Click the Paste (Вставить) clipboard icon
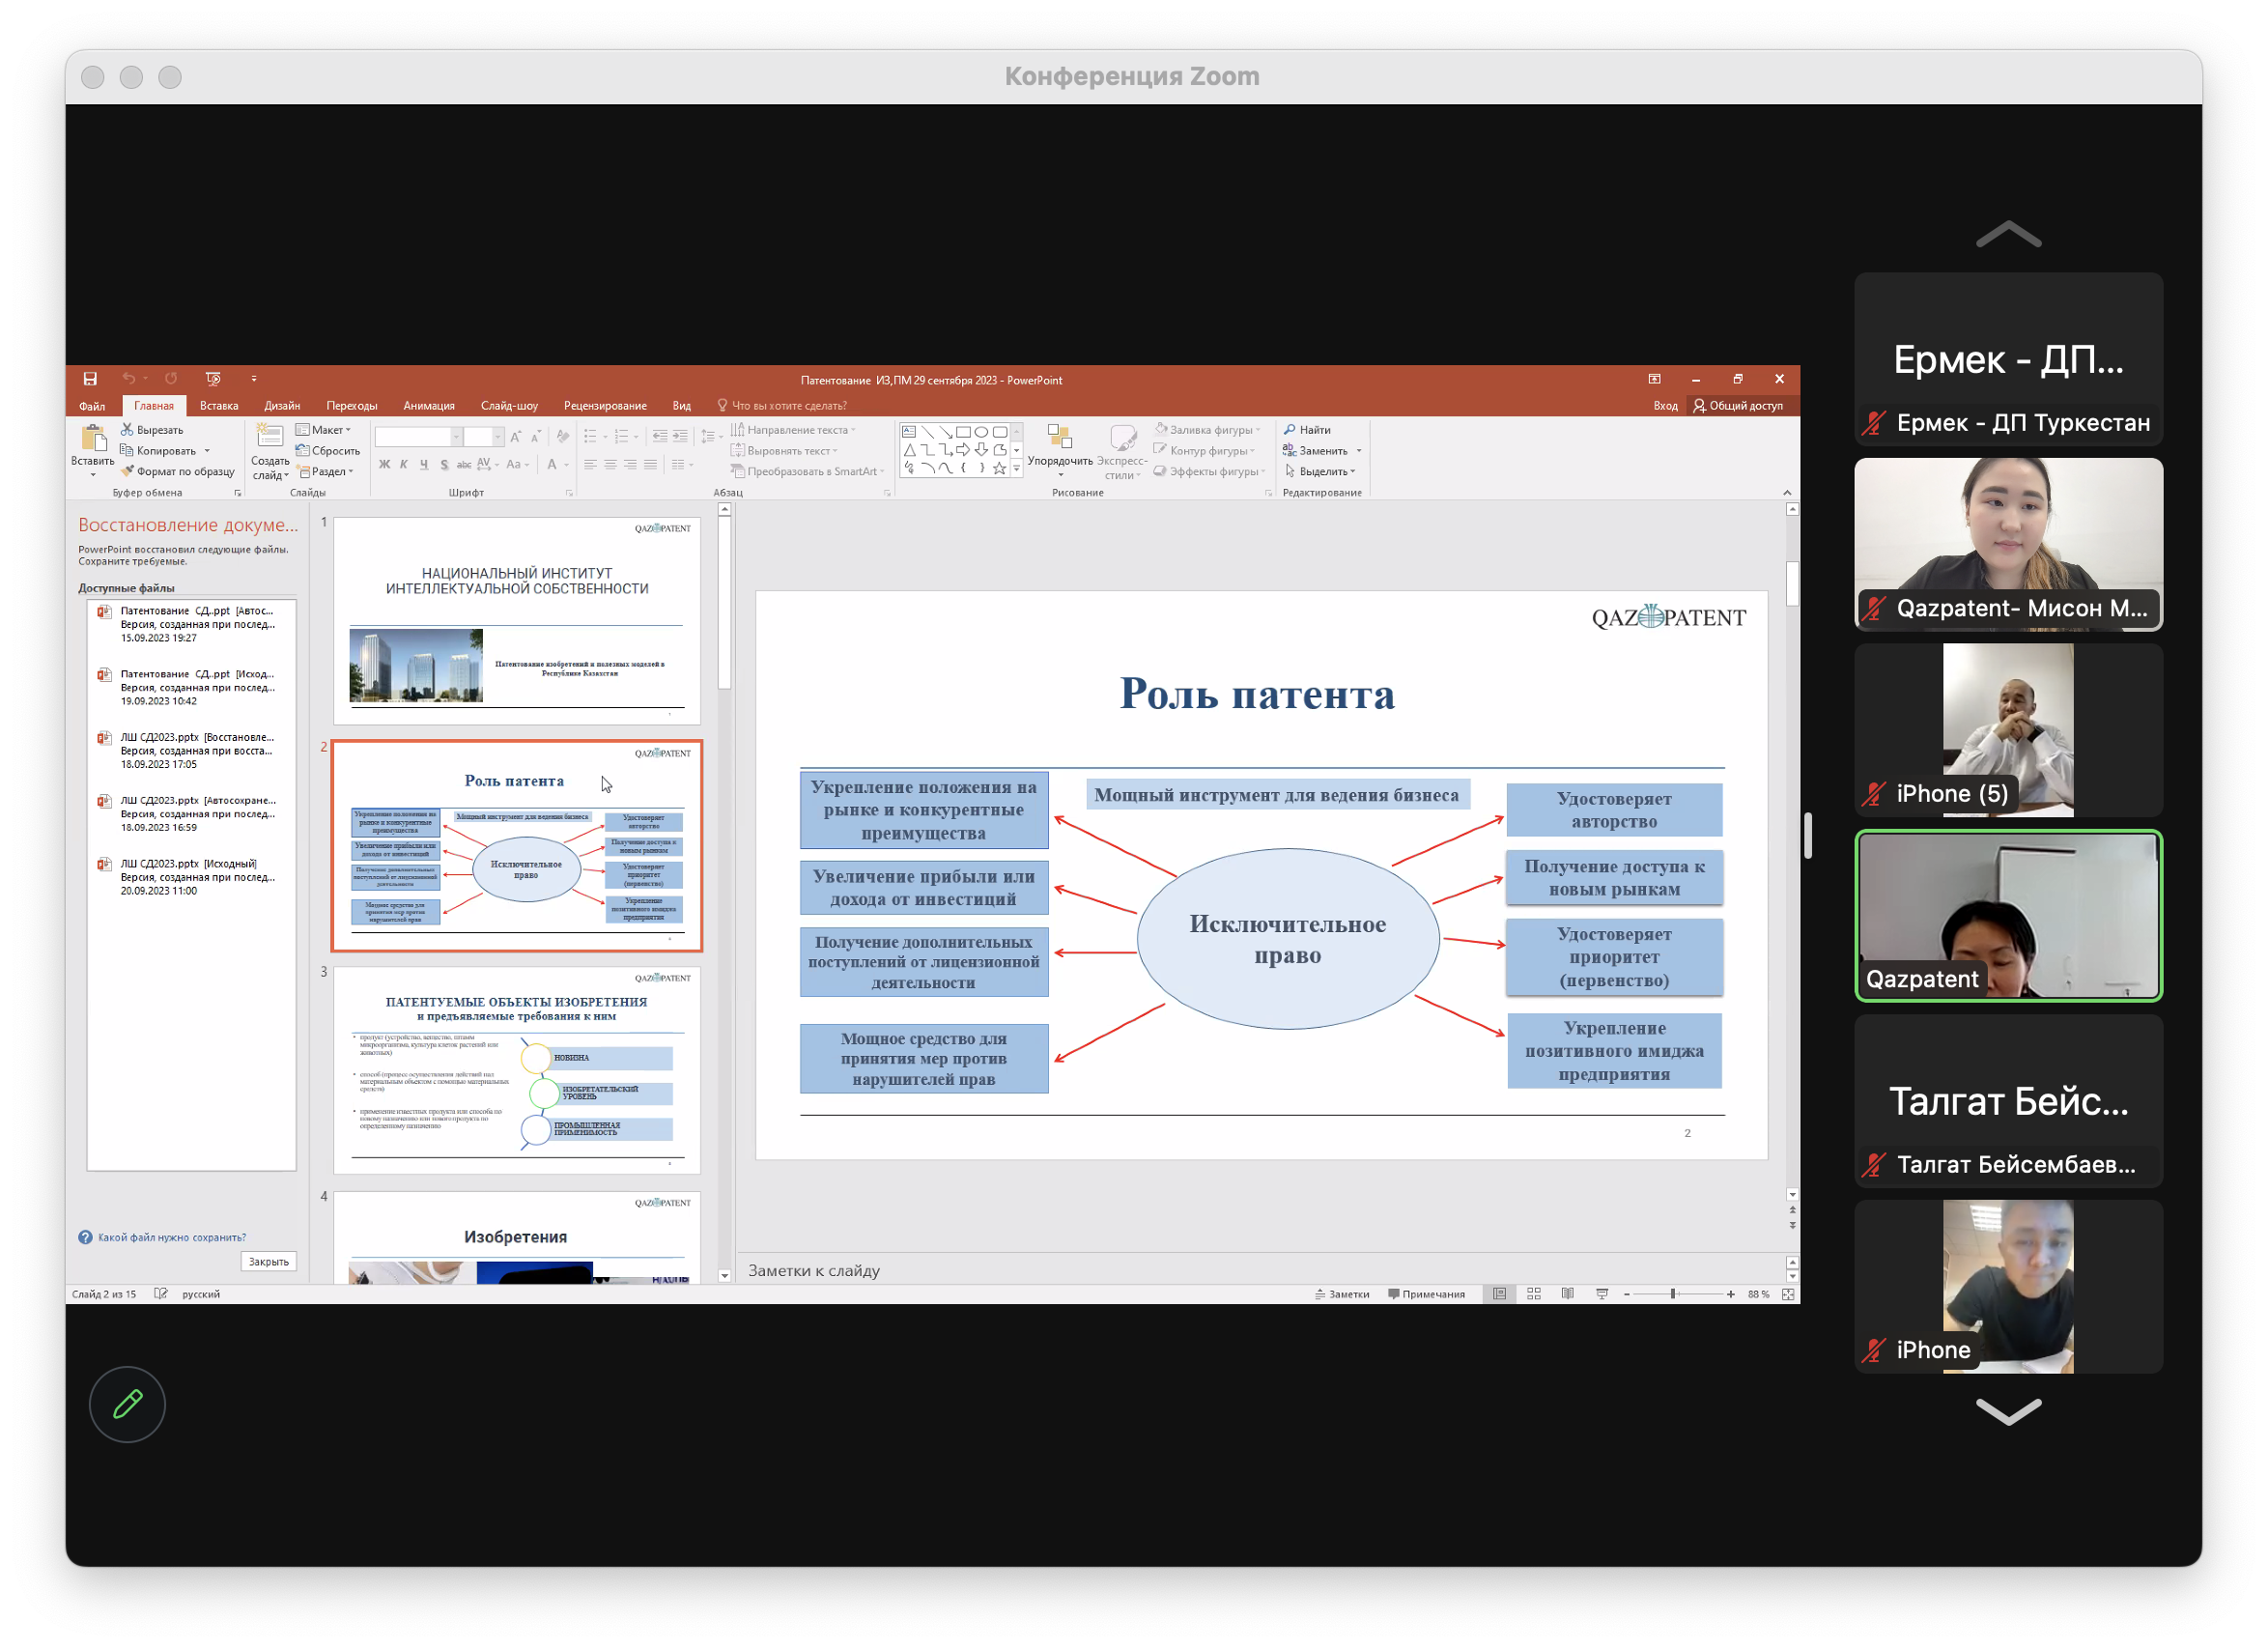Image resolution: width=2268 pixels, height=1648 pixels. [93, 438]
